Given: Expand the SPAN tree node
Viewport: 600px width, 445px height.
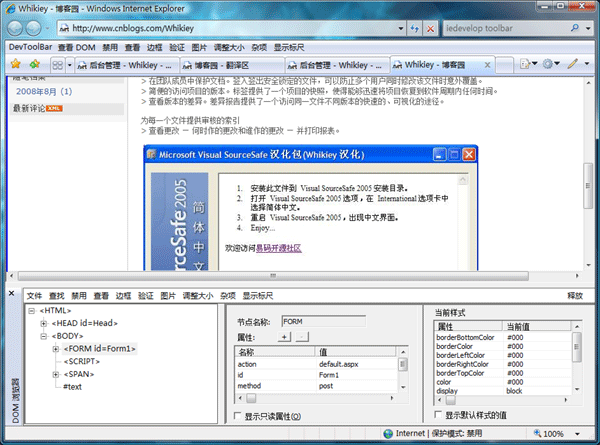Looking at the screenshot, I should [x=56, y=374].
